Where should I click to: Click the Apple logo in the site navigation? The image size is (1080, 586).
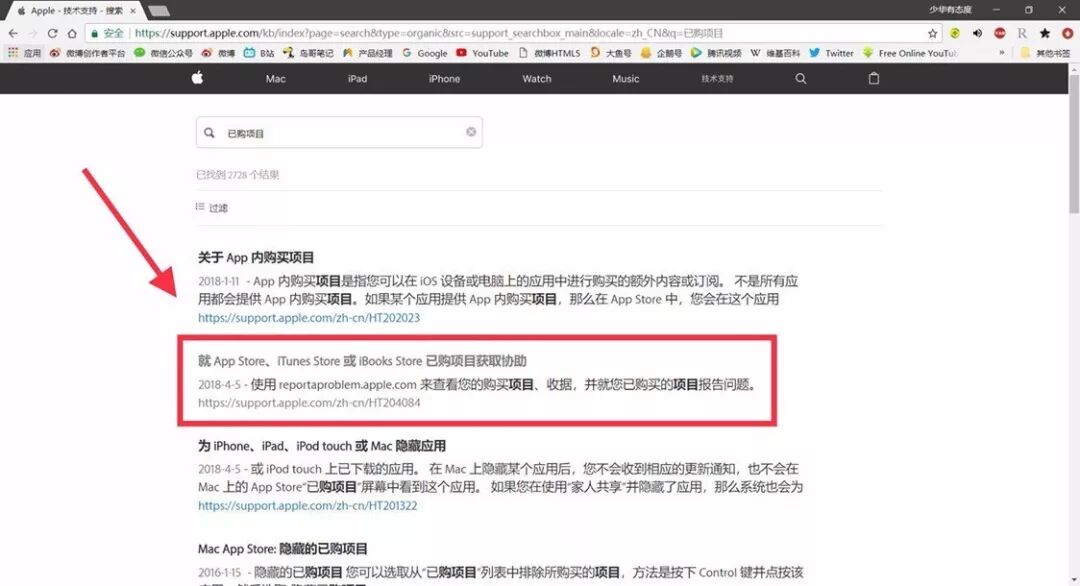[197, 78]
